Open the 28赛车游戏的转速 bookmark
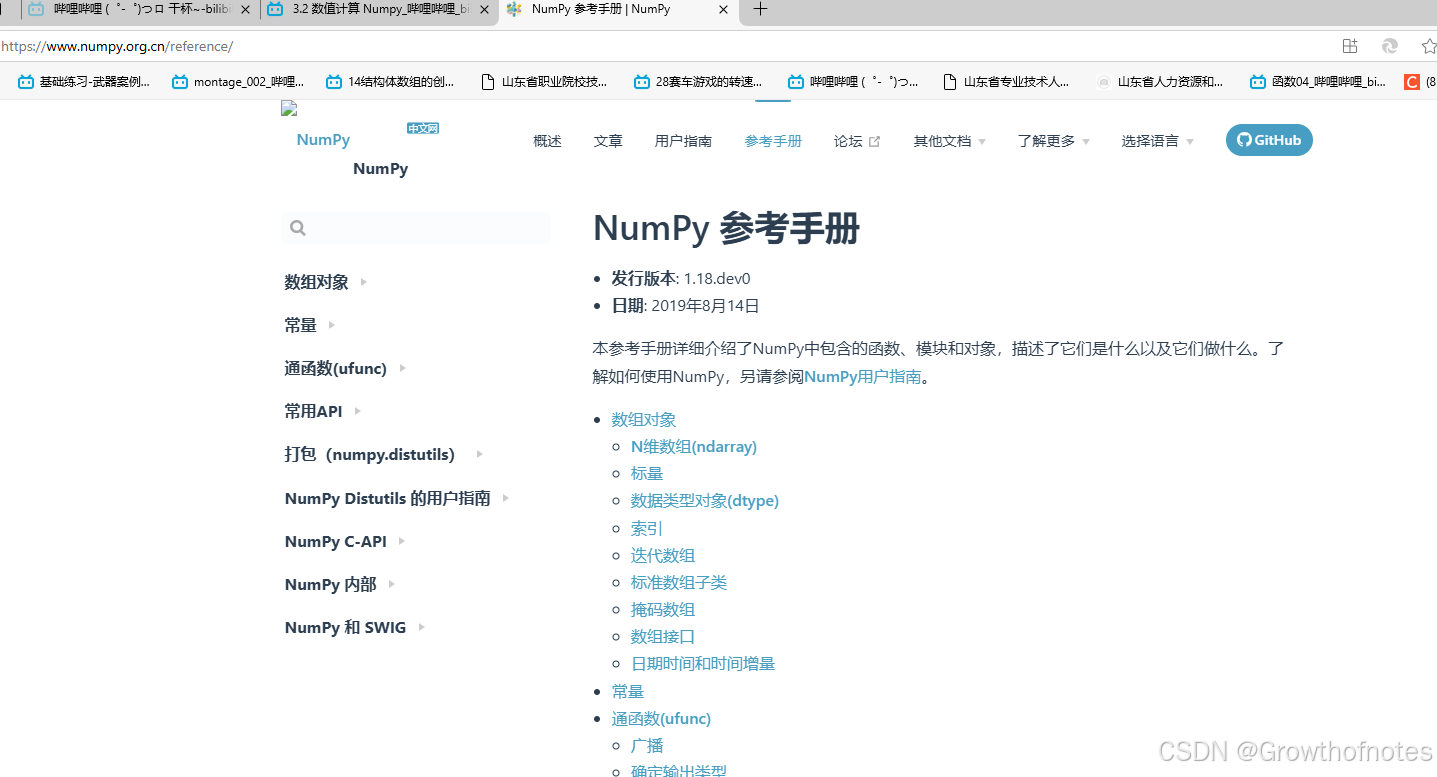This screenshot has width=1437, height=777. click(698, 82)
